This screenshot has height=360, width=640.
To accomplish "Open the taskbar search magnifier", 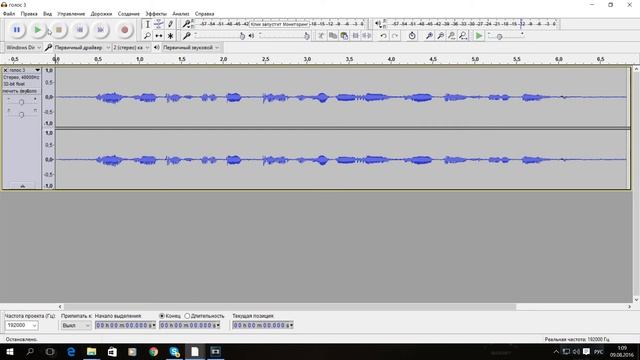I will coord(30,351).
